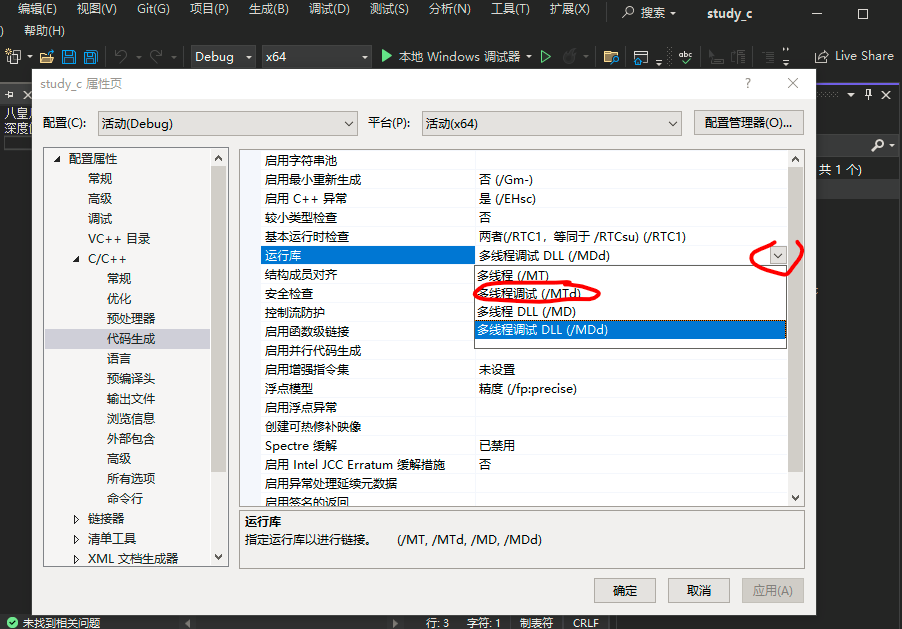Viewport: 902px width, 629px height.
Task: Open the 平台(P) 活动(x64) combo box
Action: 551,123
